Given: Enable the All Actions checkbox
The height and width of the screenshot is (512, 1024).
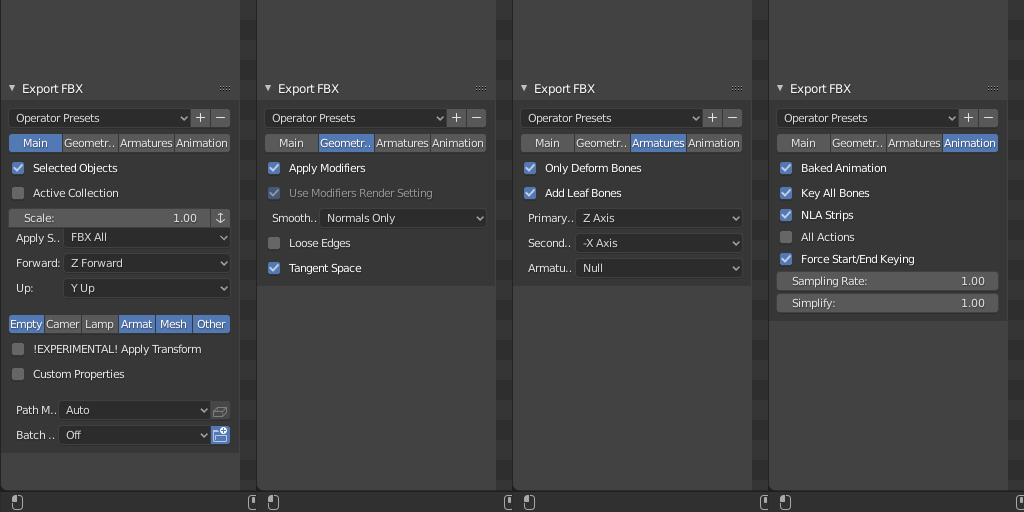Looking at the screenshot, I should (786, 237).
